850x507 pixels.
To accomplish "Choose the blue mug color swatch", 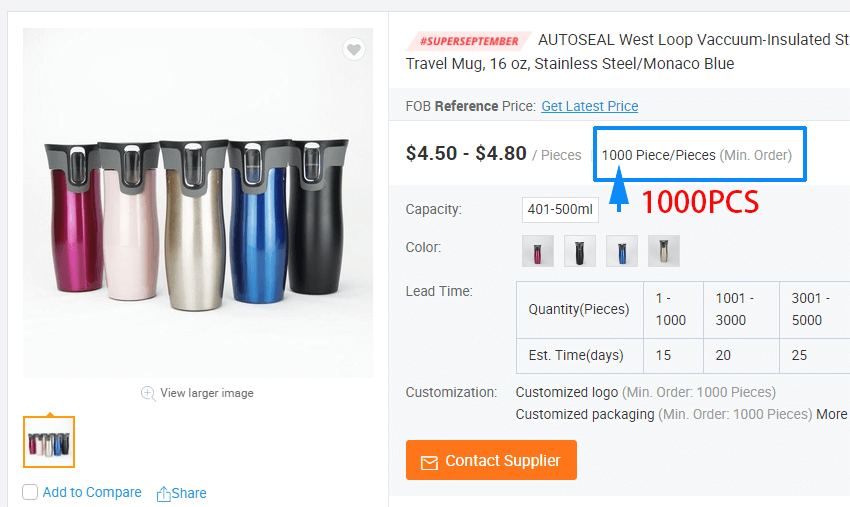I will coord(621,251).
